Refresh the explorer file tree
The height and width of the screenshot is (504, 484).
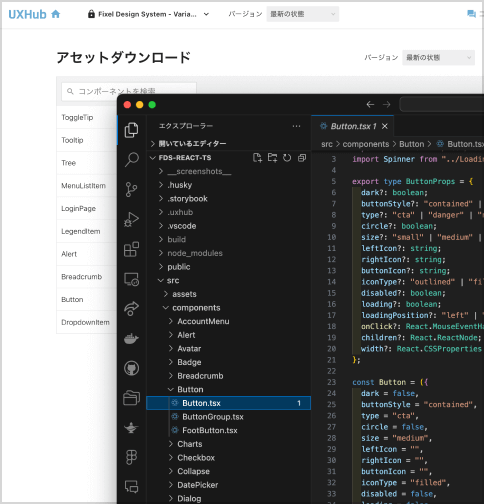[x=287, y=158]
